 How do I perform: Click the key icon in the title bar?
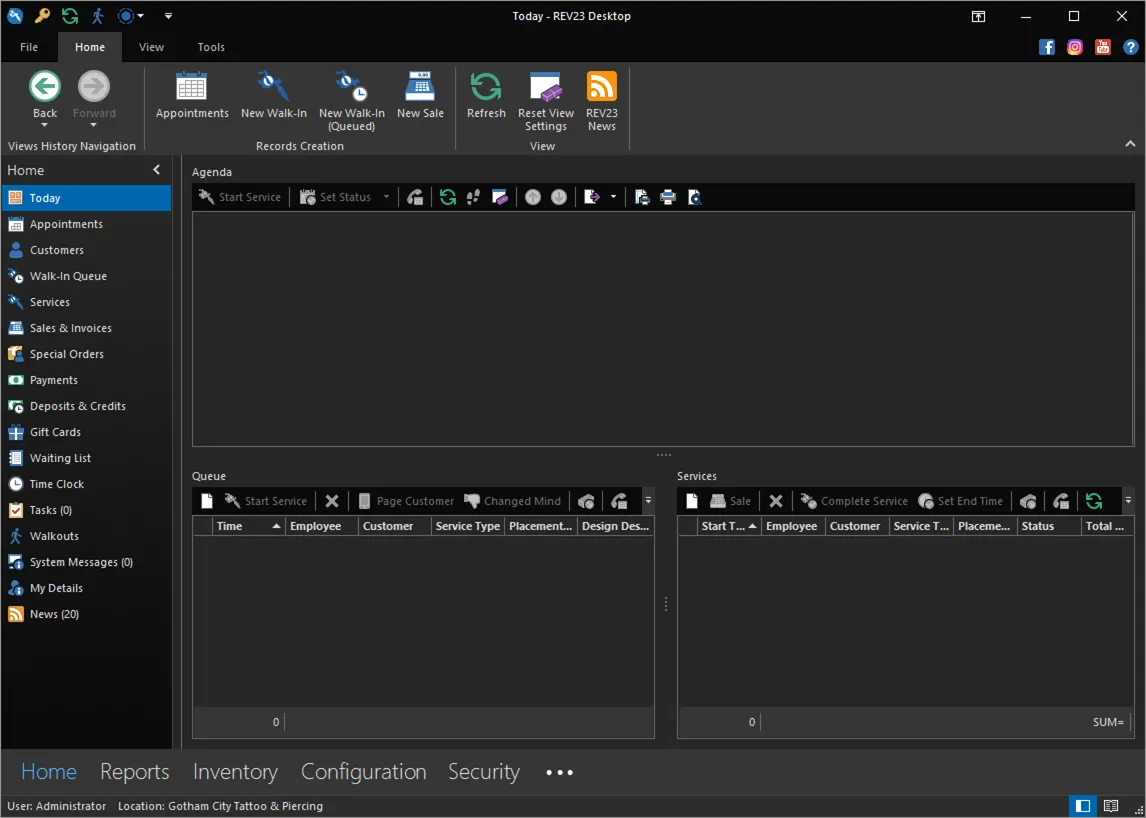pos(42,15)
